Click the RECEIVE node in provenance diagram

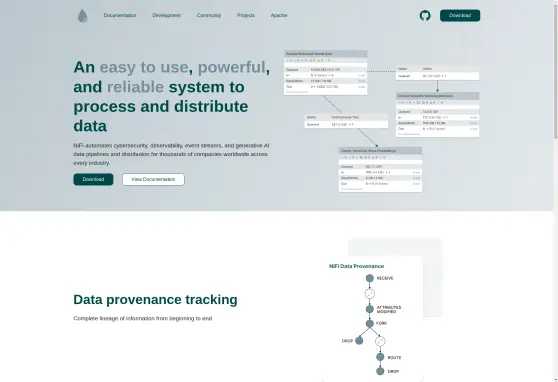coord(370,278)
